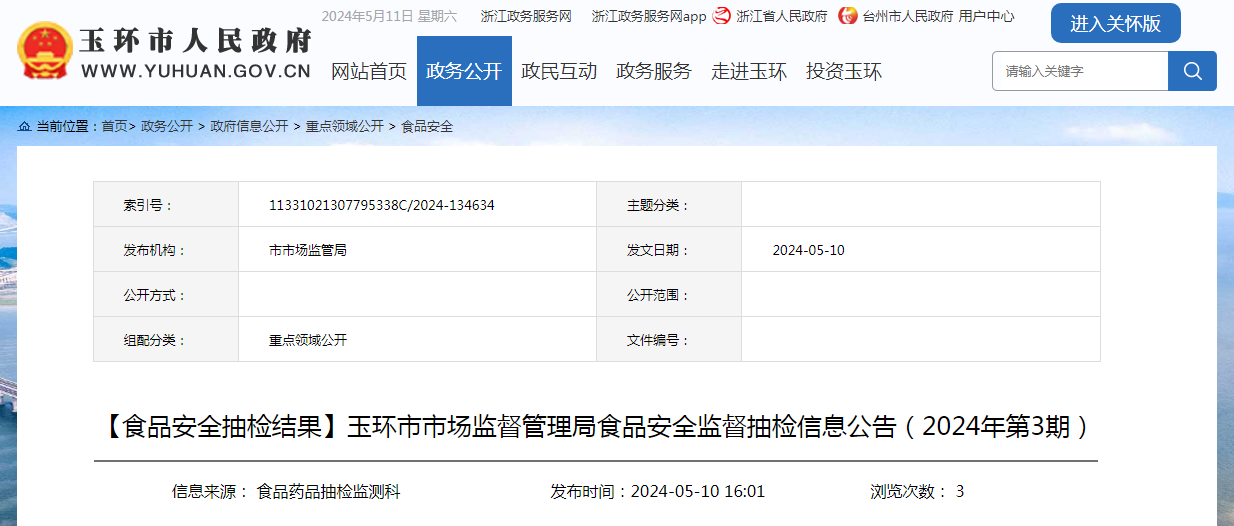Open 用户中心 link
The image size is (1234, 526).
986,16
